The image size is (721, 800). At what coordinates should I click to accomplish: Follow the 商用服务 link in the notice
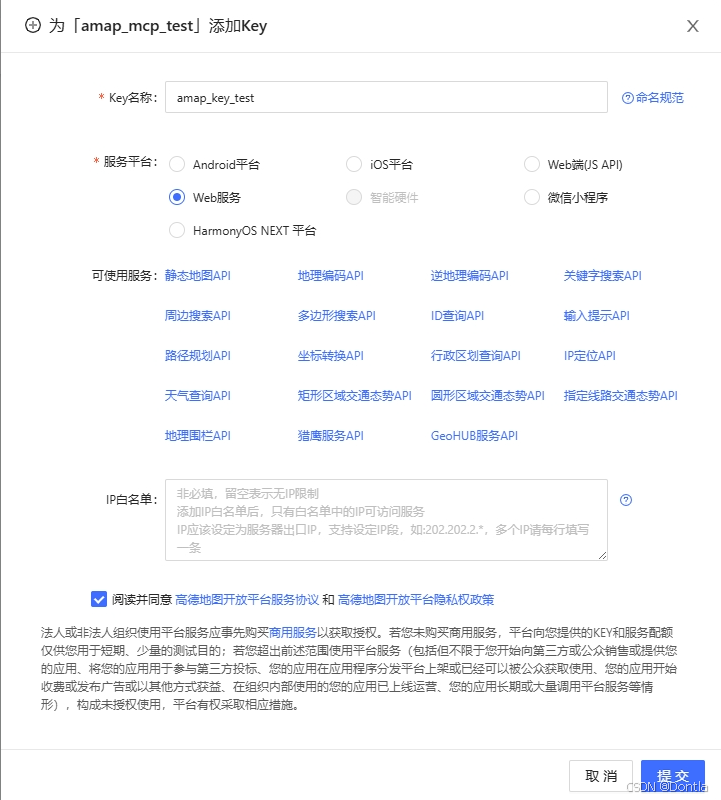(292, 633)
